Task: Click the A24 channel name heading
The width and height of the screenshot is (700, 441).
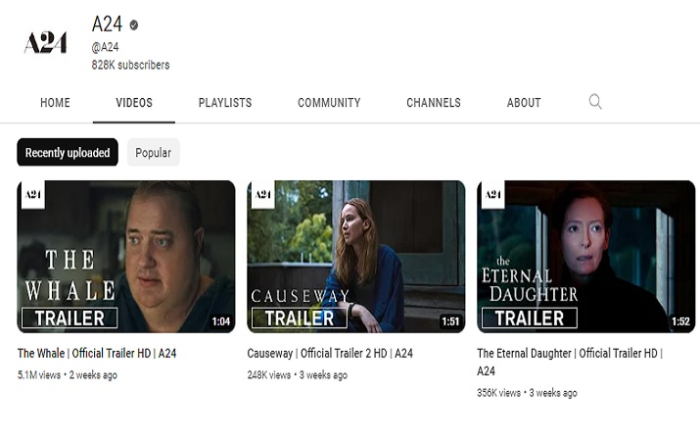Action: point(107,24)
